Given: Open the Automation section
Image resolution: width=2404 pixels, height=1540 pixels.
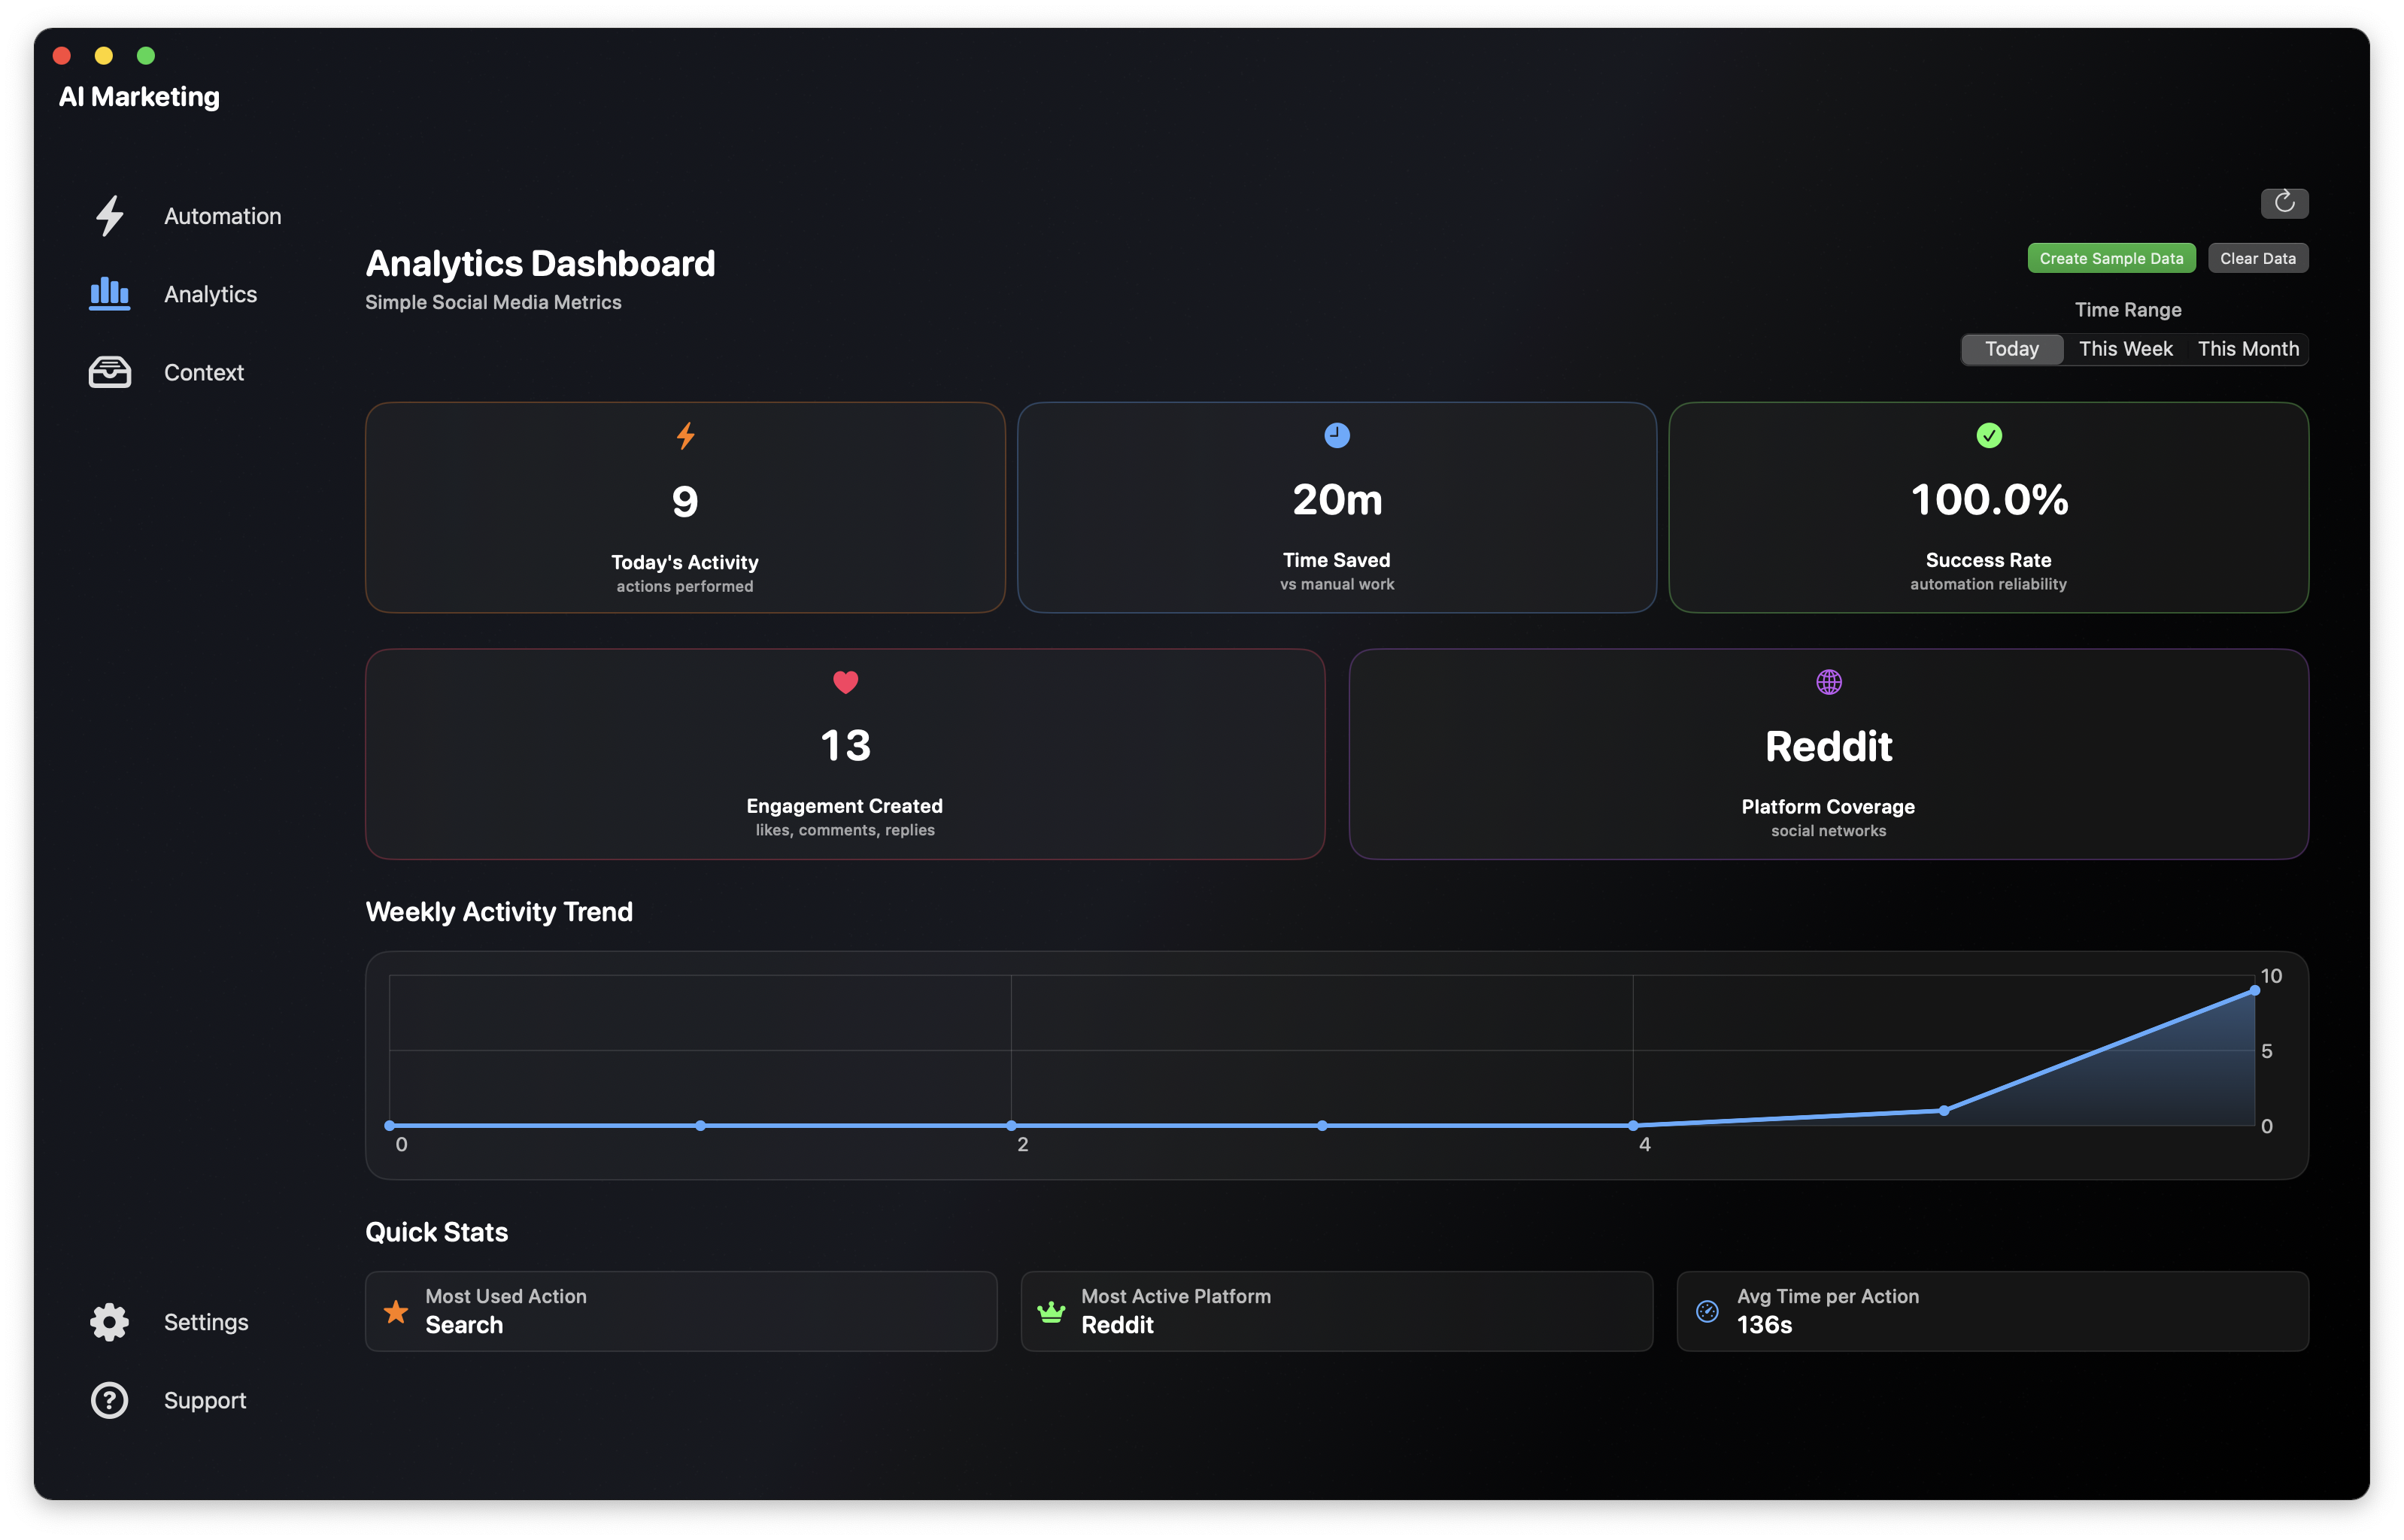Looking at the screenshot, I should click(x=222, y=216).
